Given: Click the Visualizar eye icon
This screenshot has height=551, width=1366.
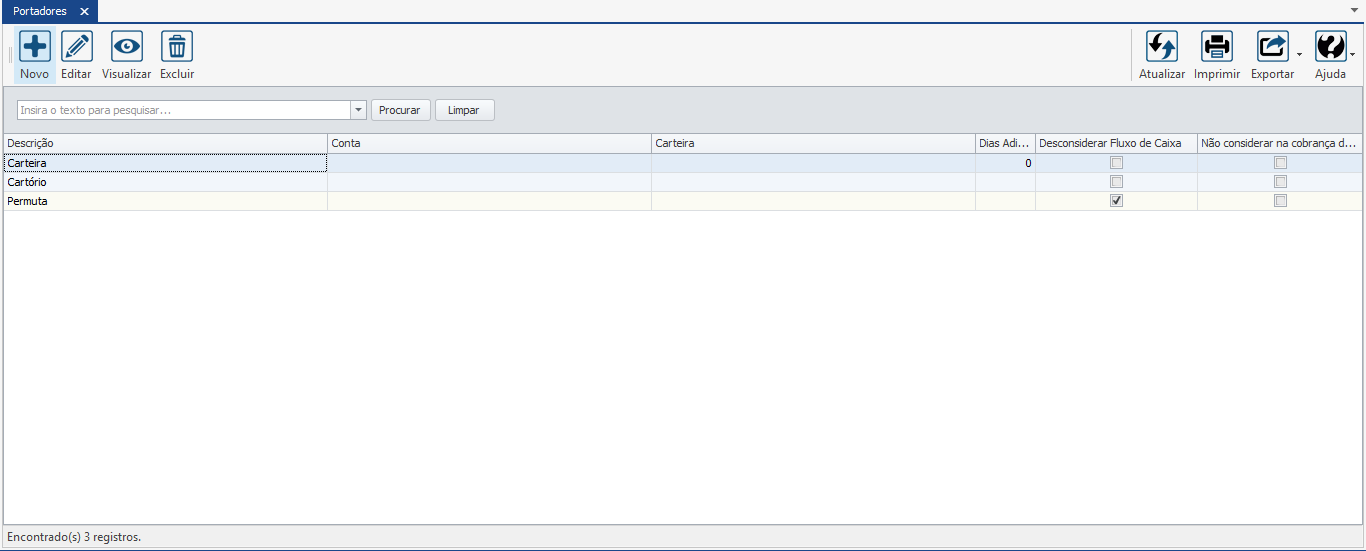Looking at the screenshot, I should tap(126, 47).
